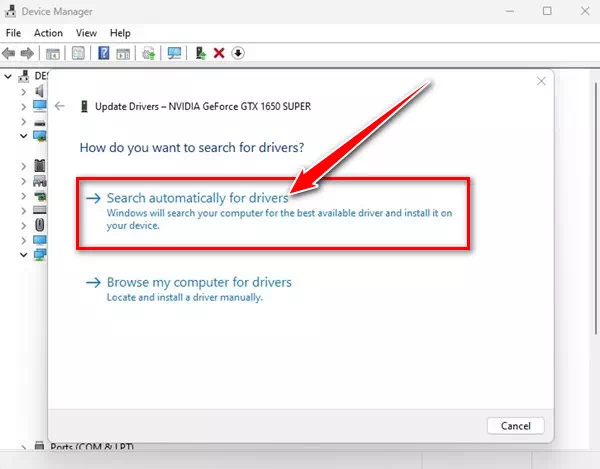The height and width of the screenshot is (469, 600).
Task: Open the View menu
Action: (x=86, y=33)
